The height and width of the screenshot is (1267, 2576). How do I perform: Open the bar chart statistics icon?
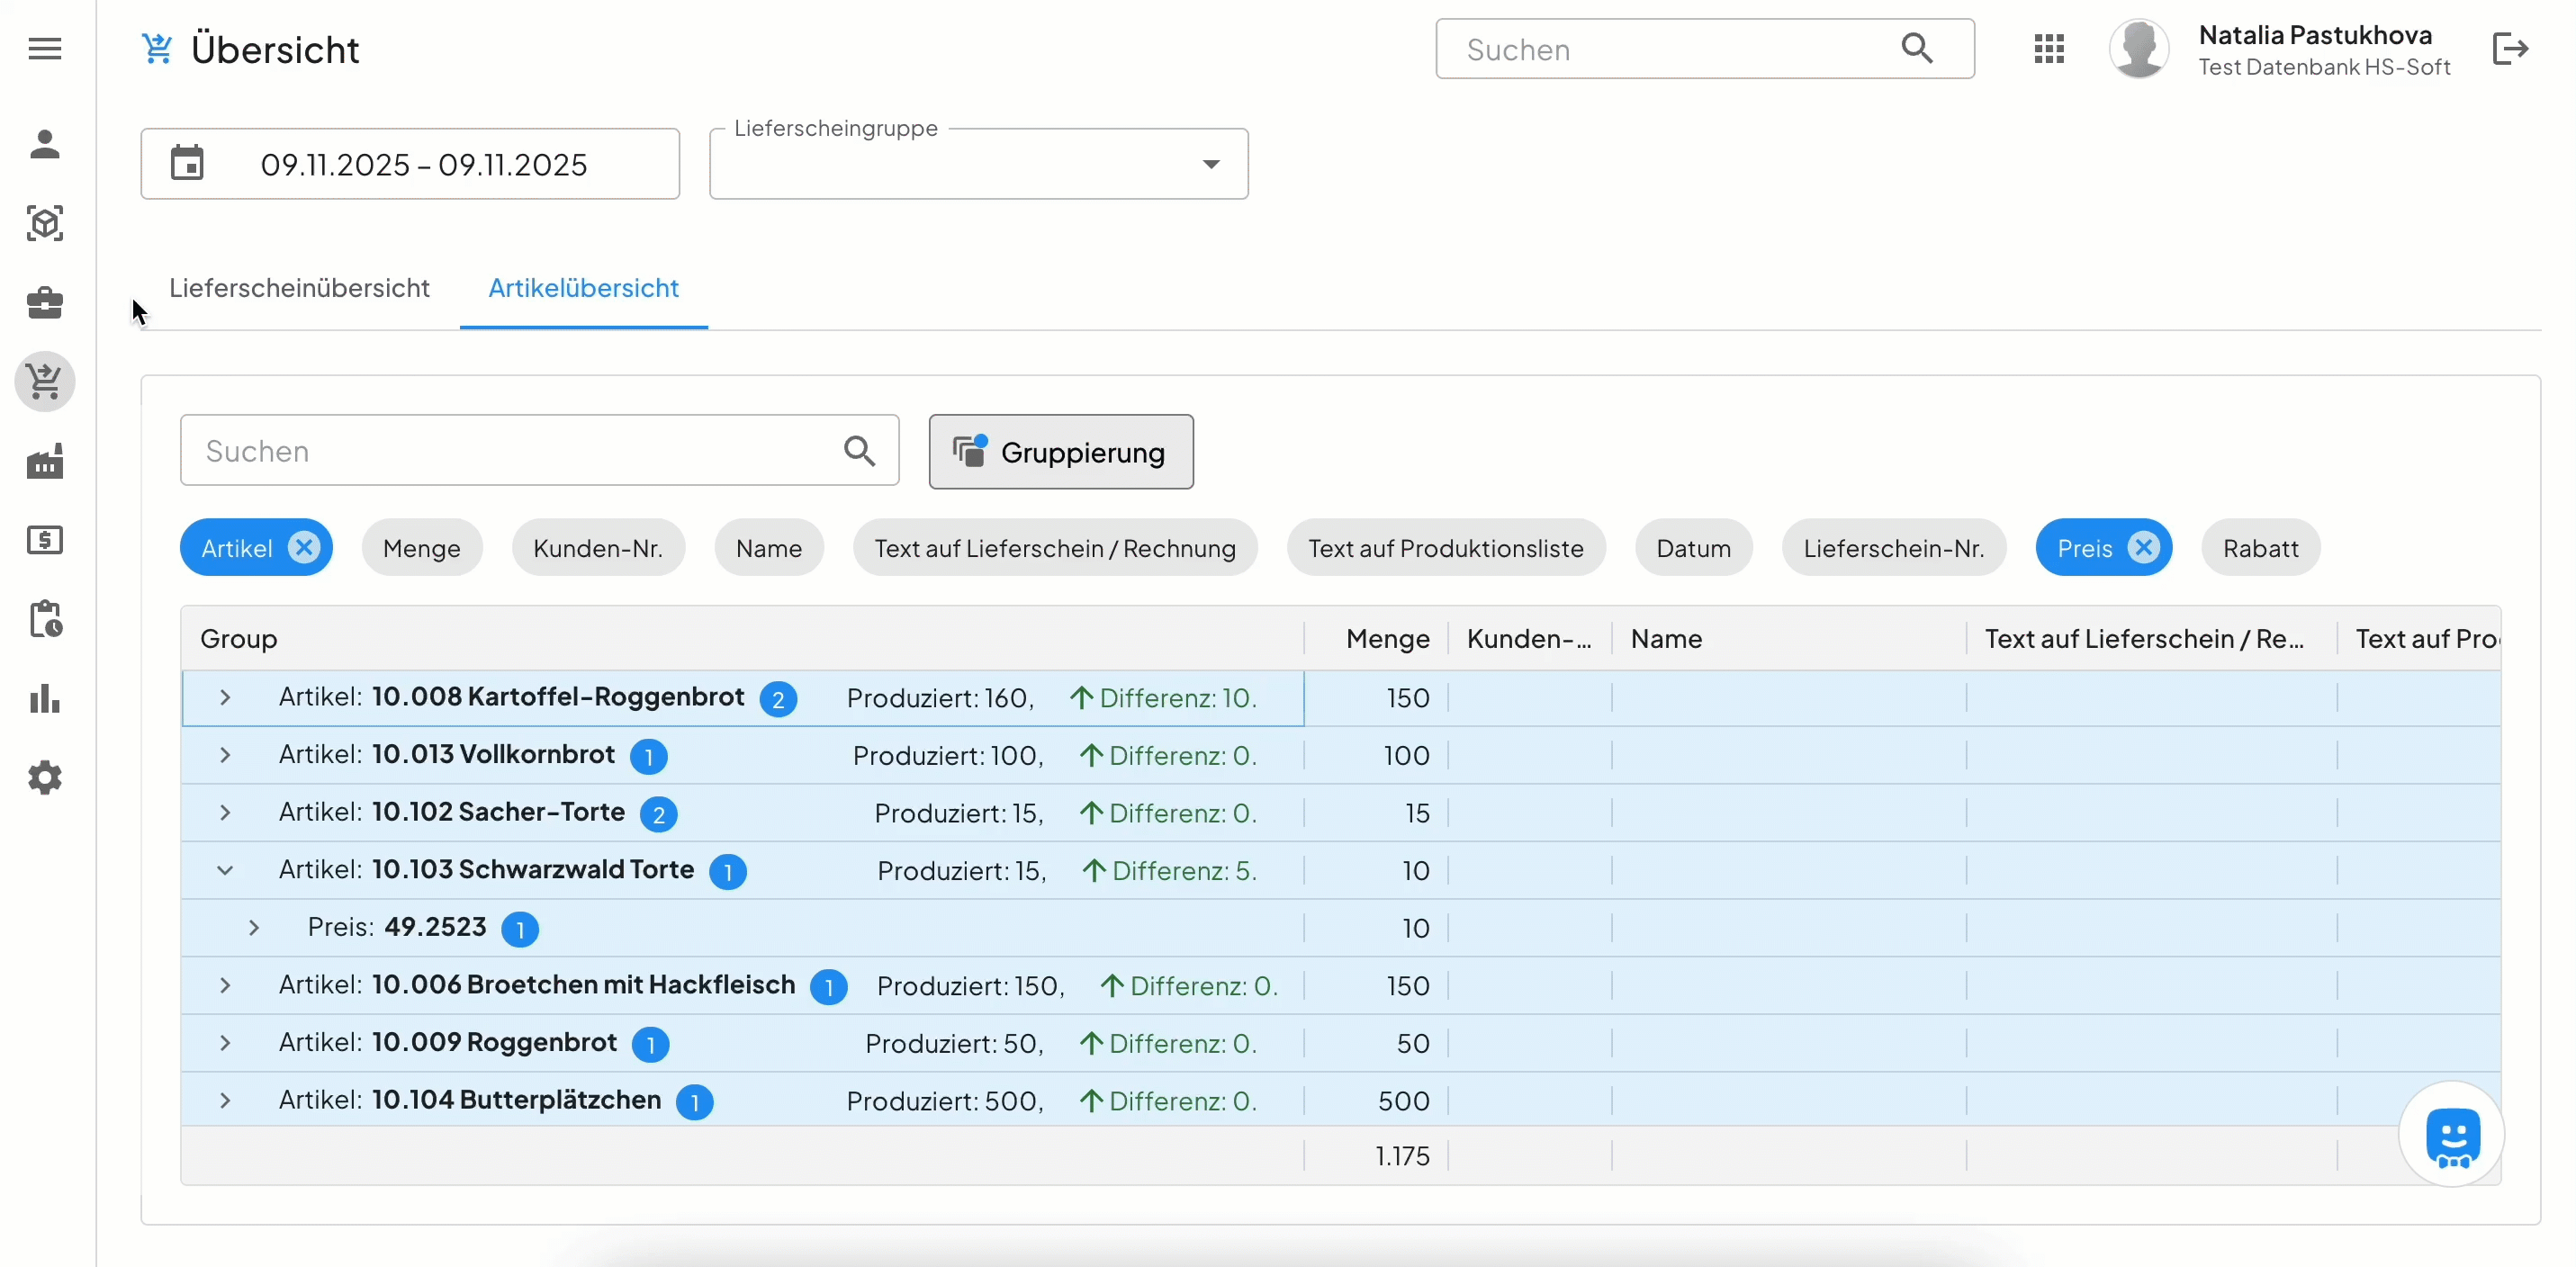tap(45, 698)
